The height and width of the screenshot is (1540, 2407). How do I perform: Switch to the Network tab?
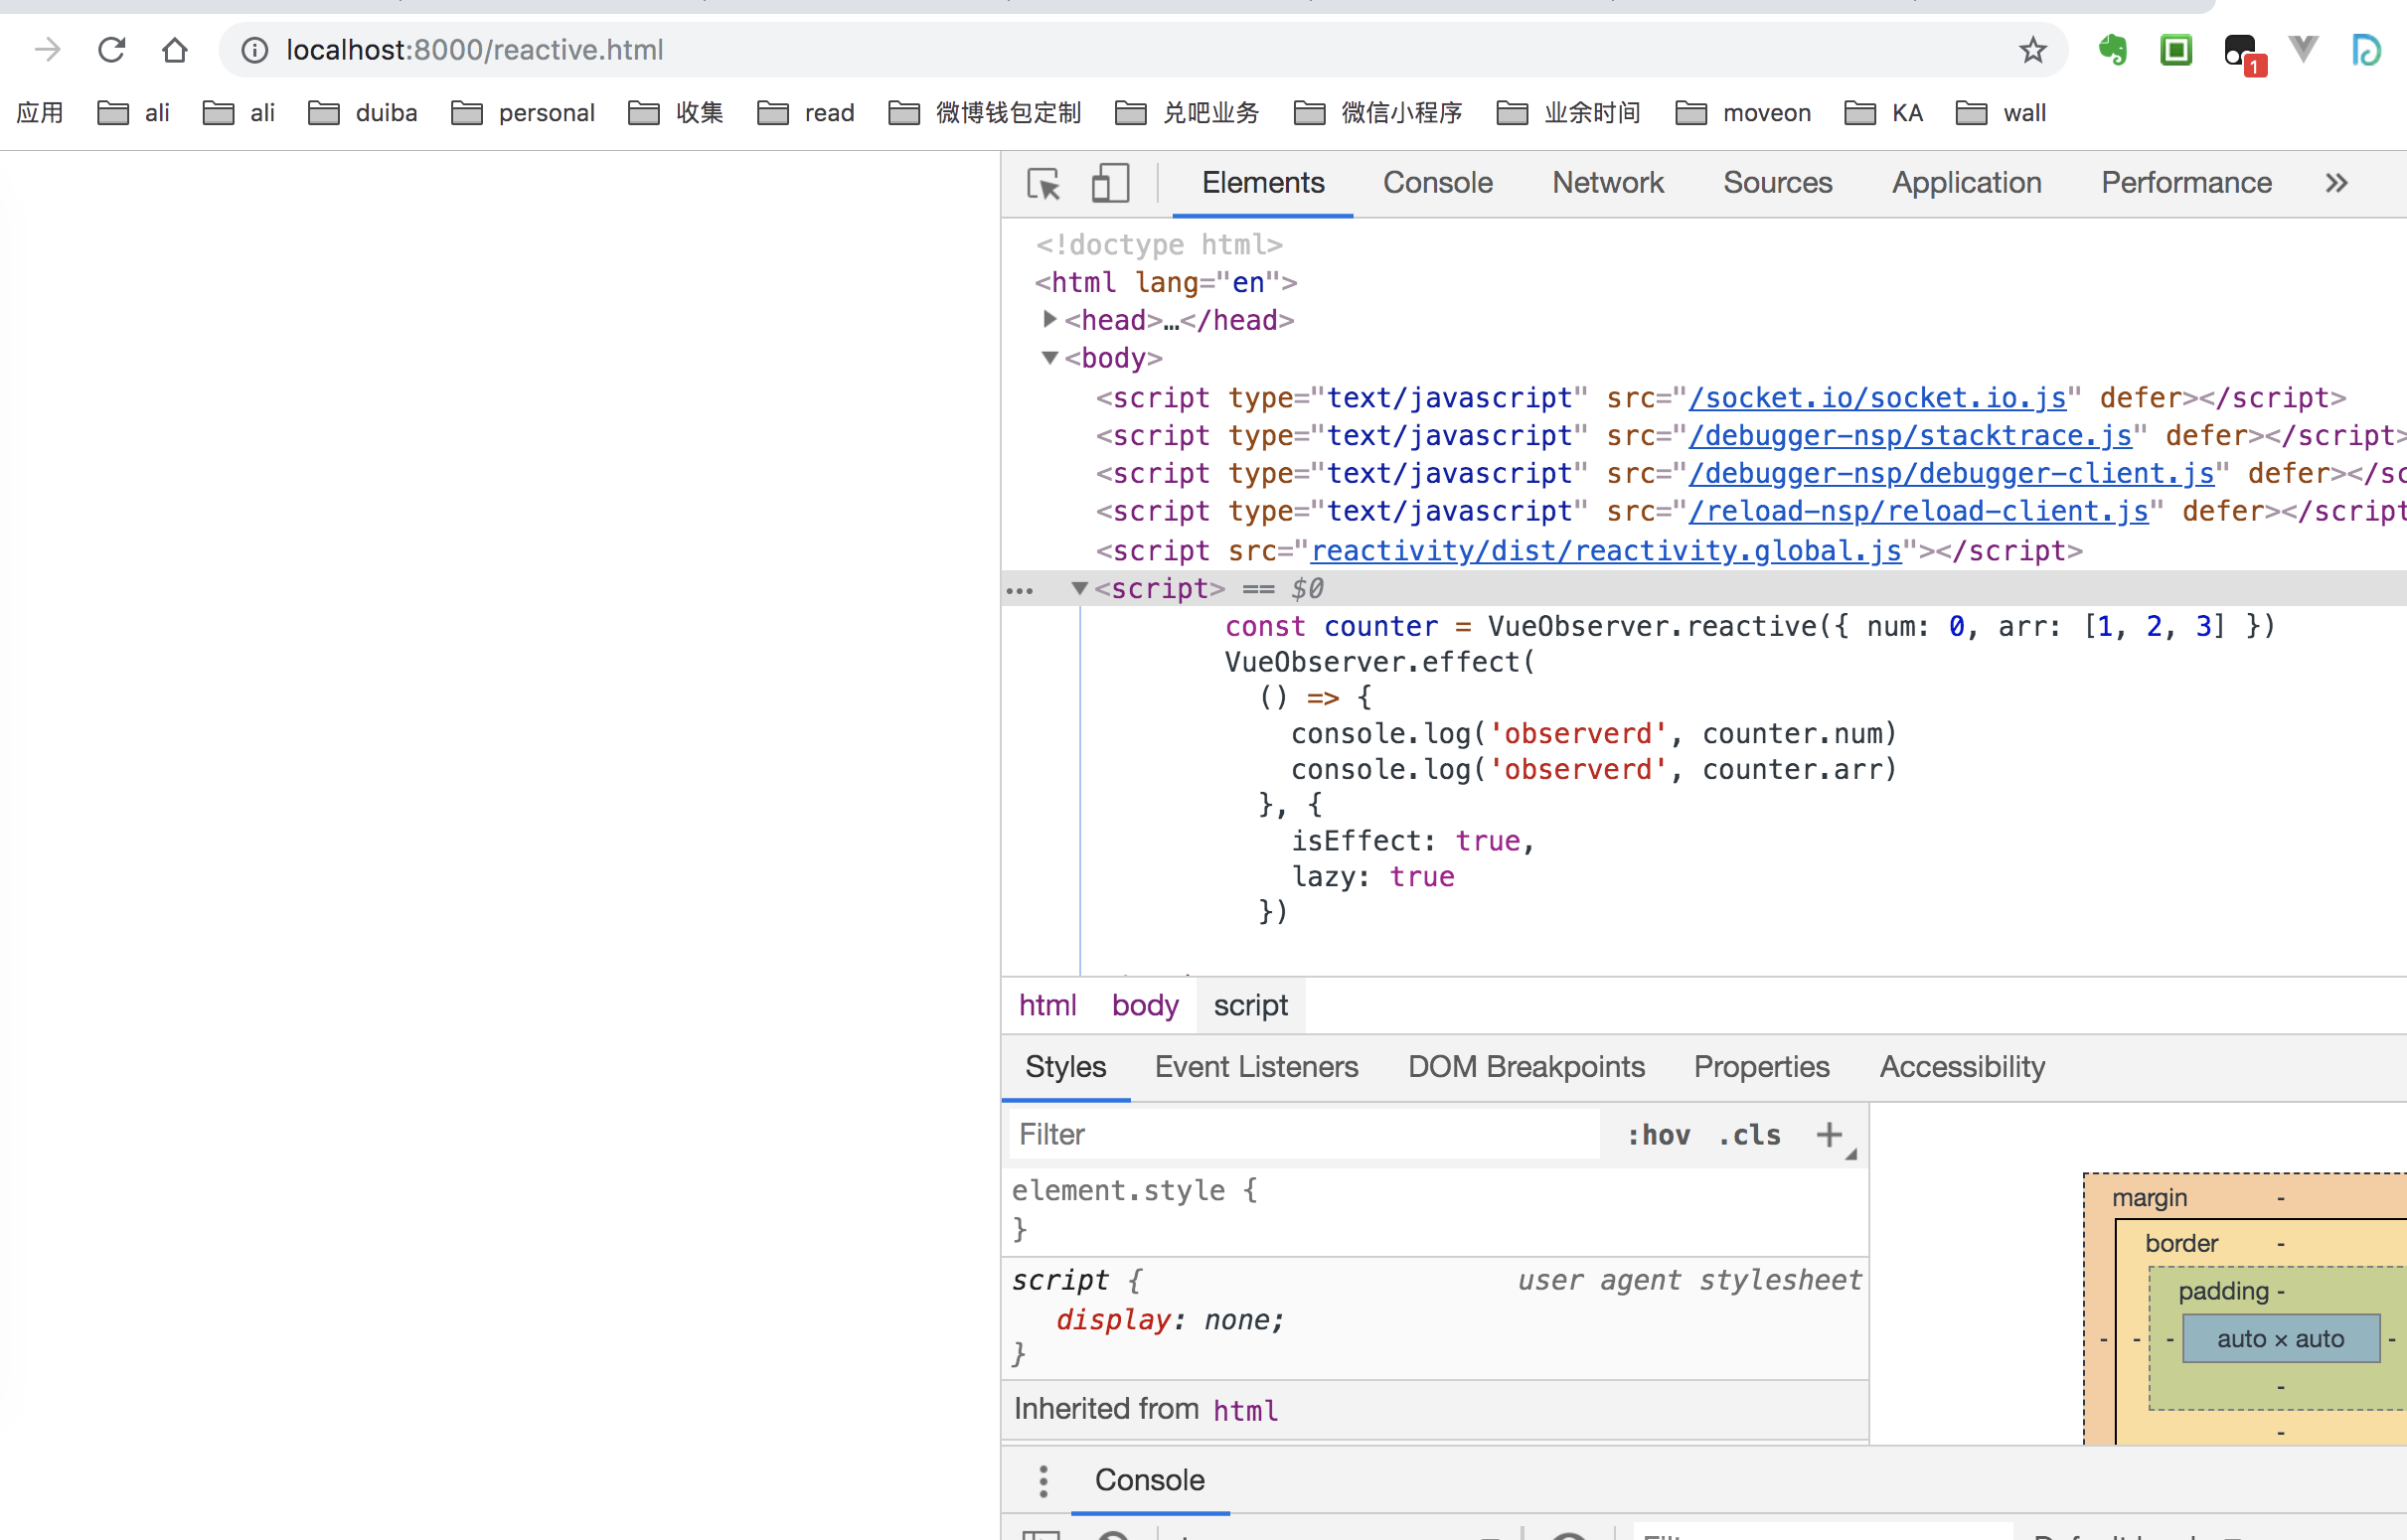pos(1607,183)
